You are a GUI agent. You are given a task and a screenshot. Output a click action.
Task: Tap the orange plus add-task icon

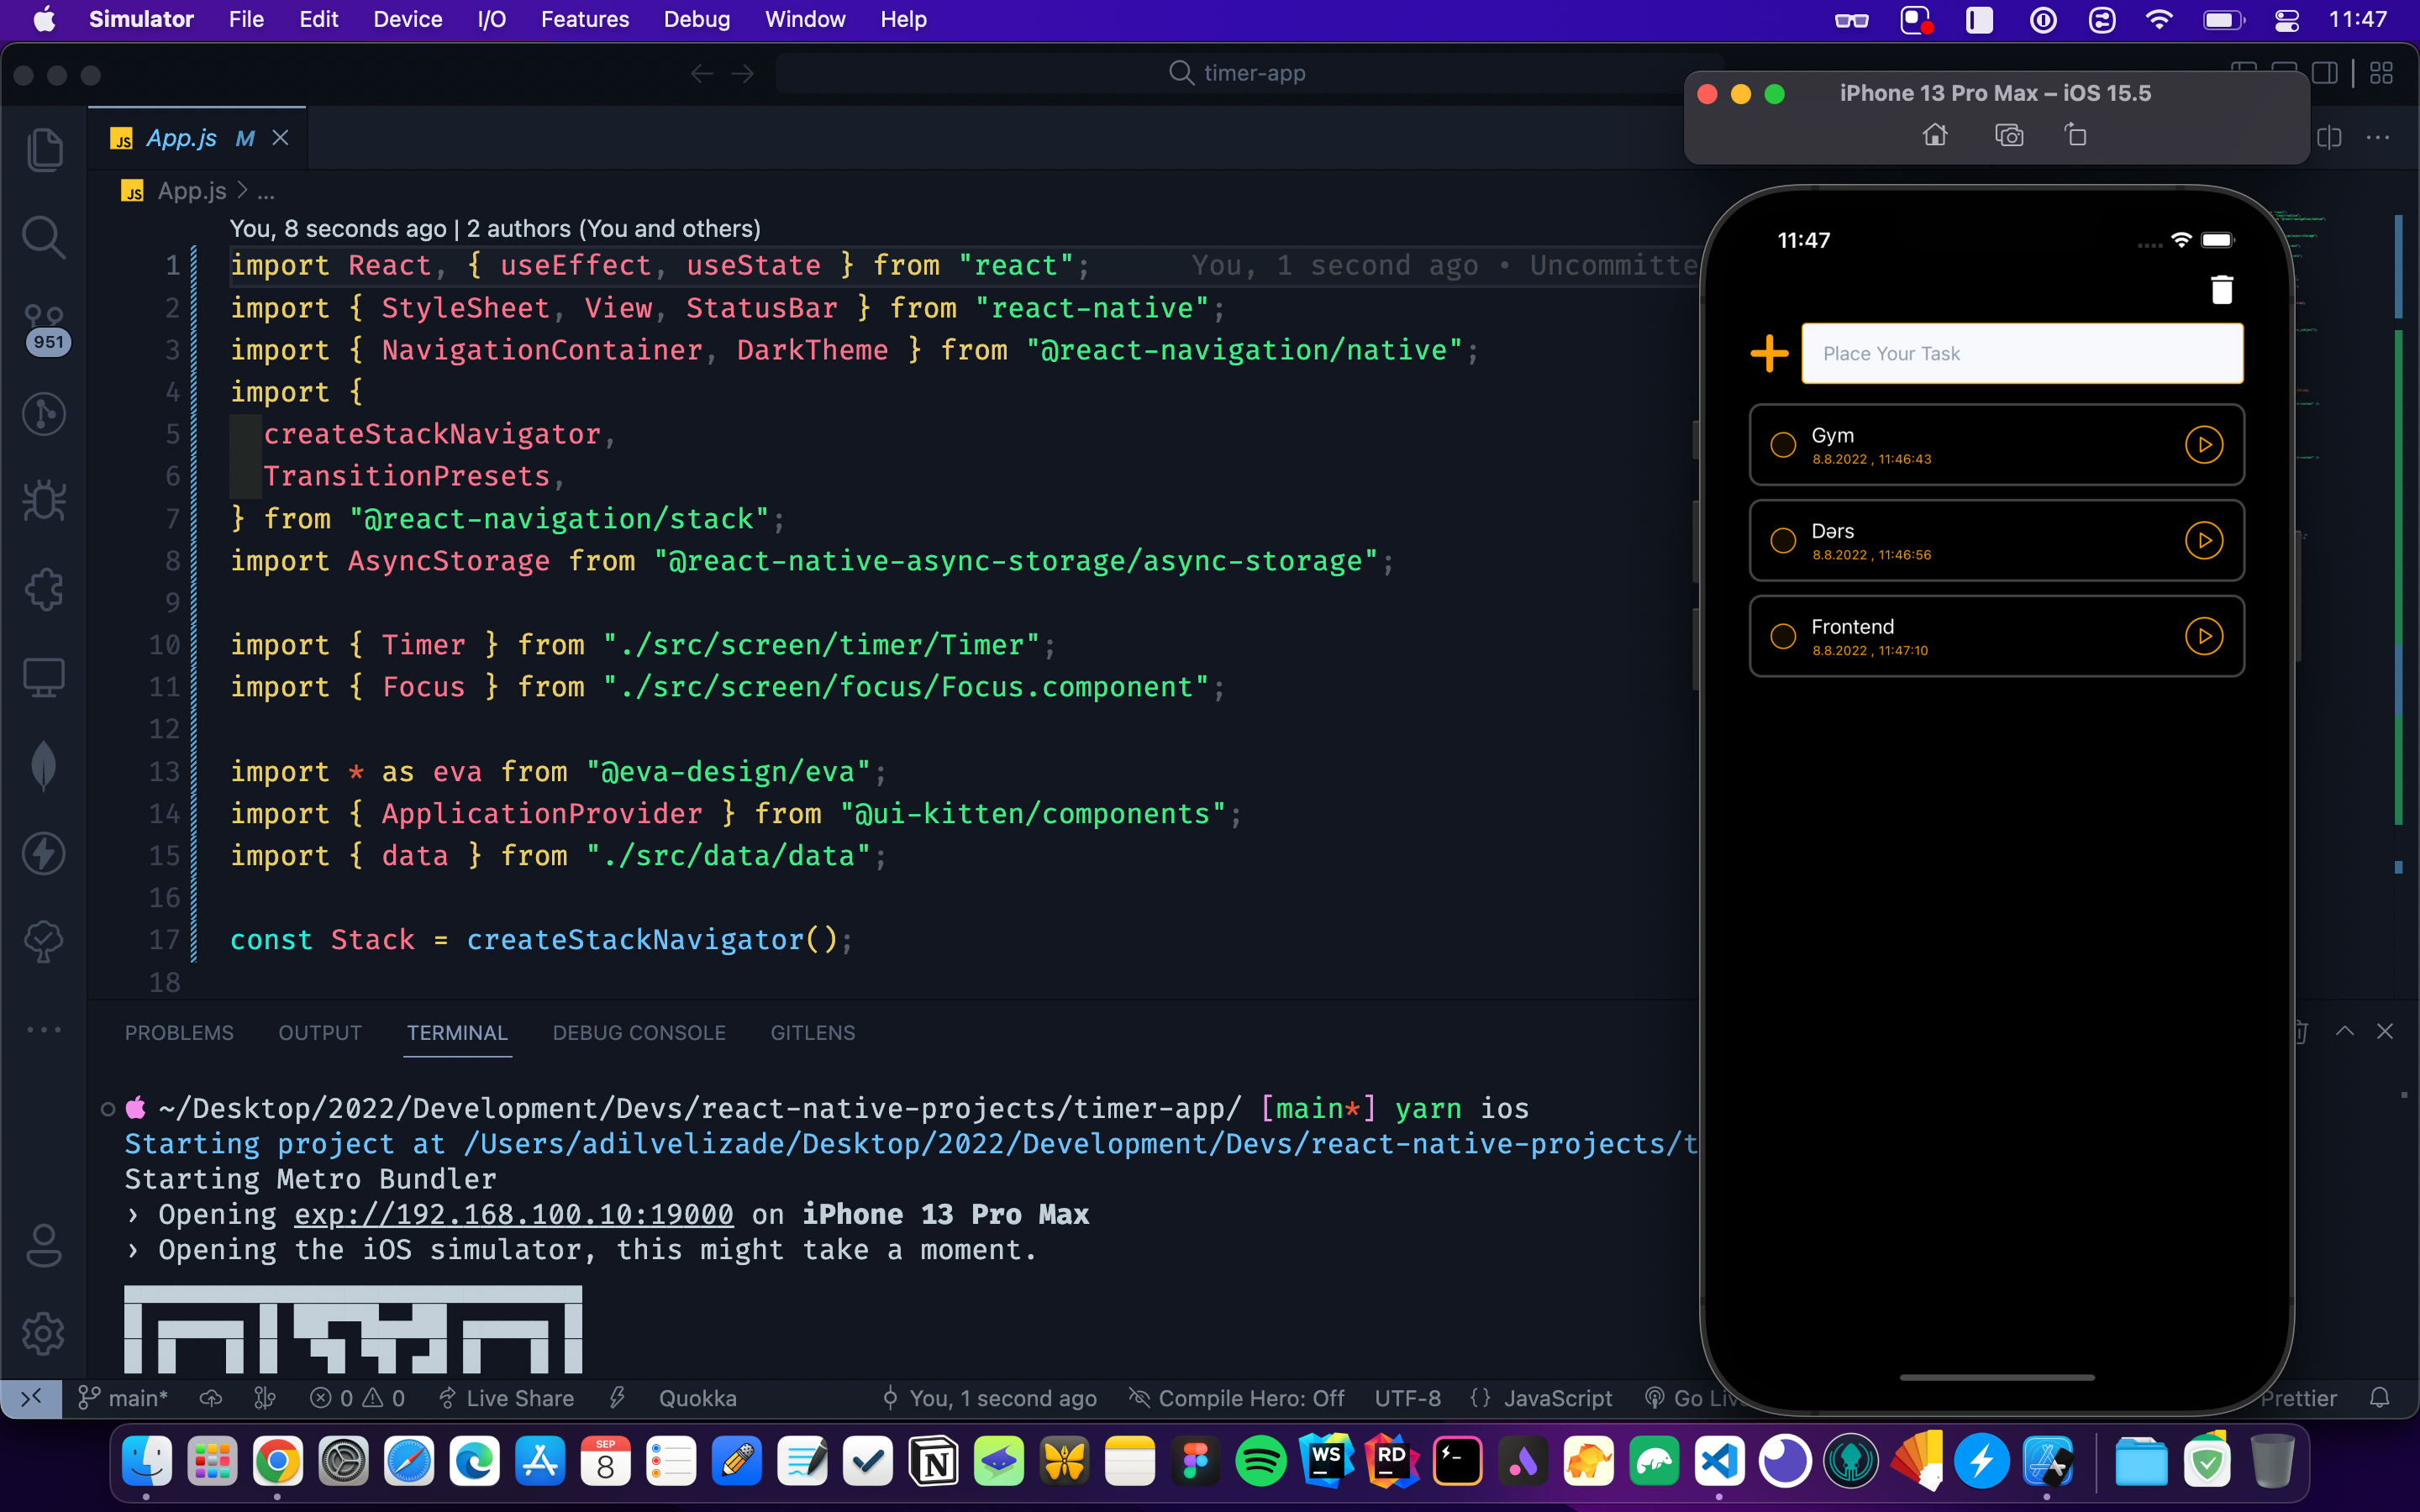tap(1770, 353)
